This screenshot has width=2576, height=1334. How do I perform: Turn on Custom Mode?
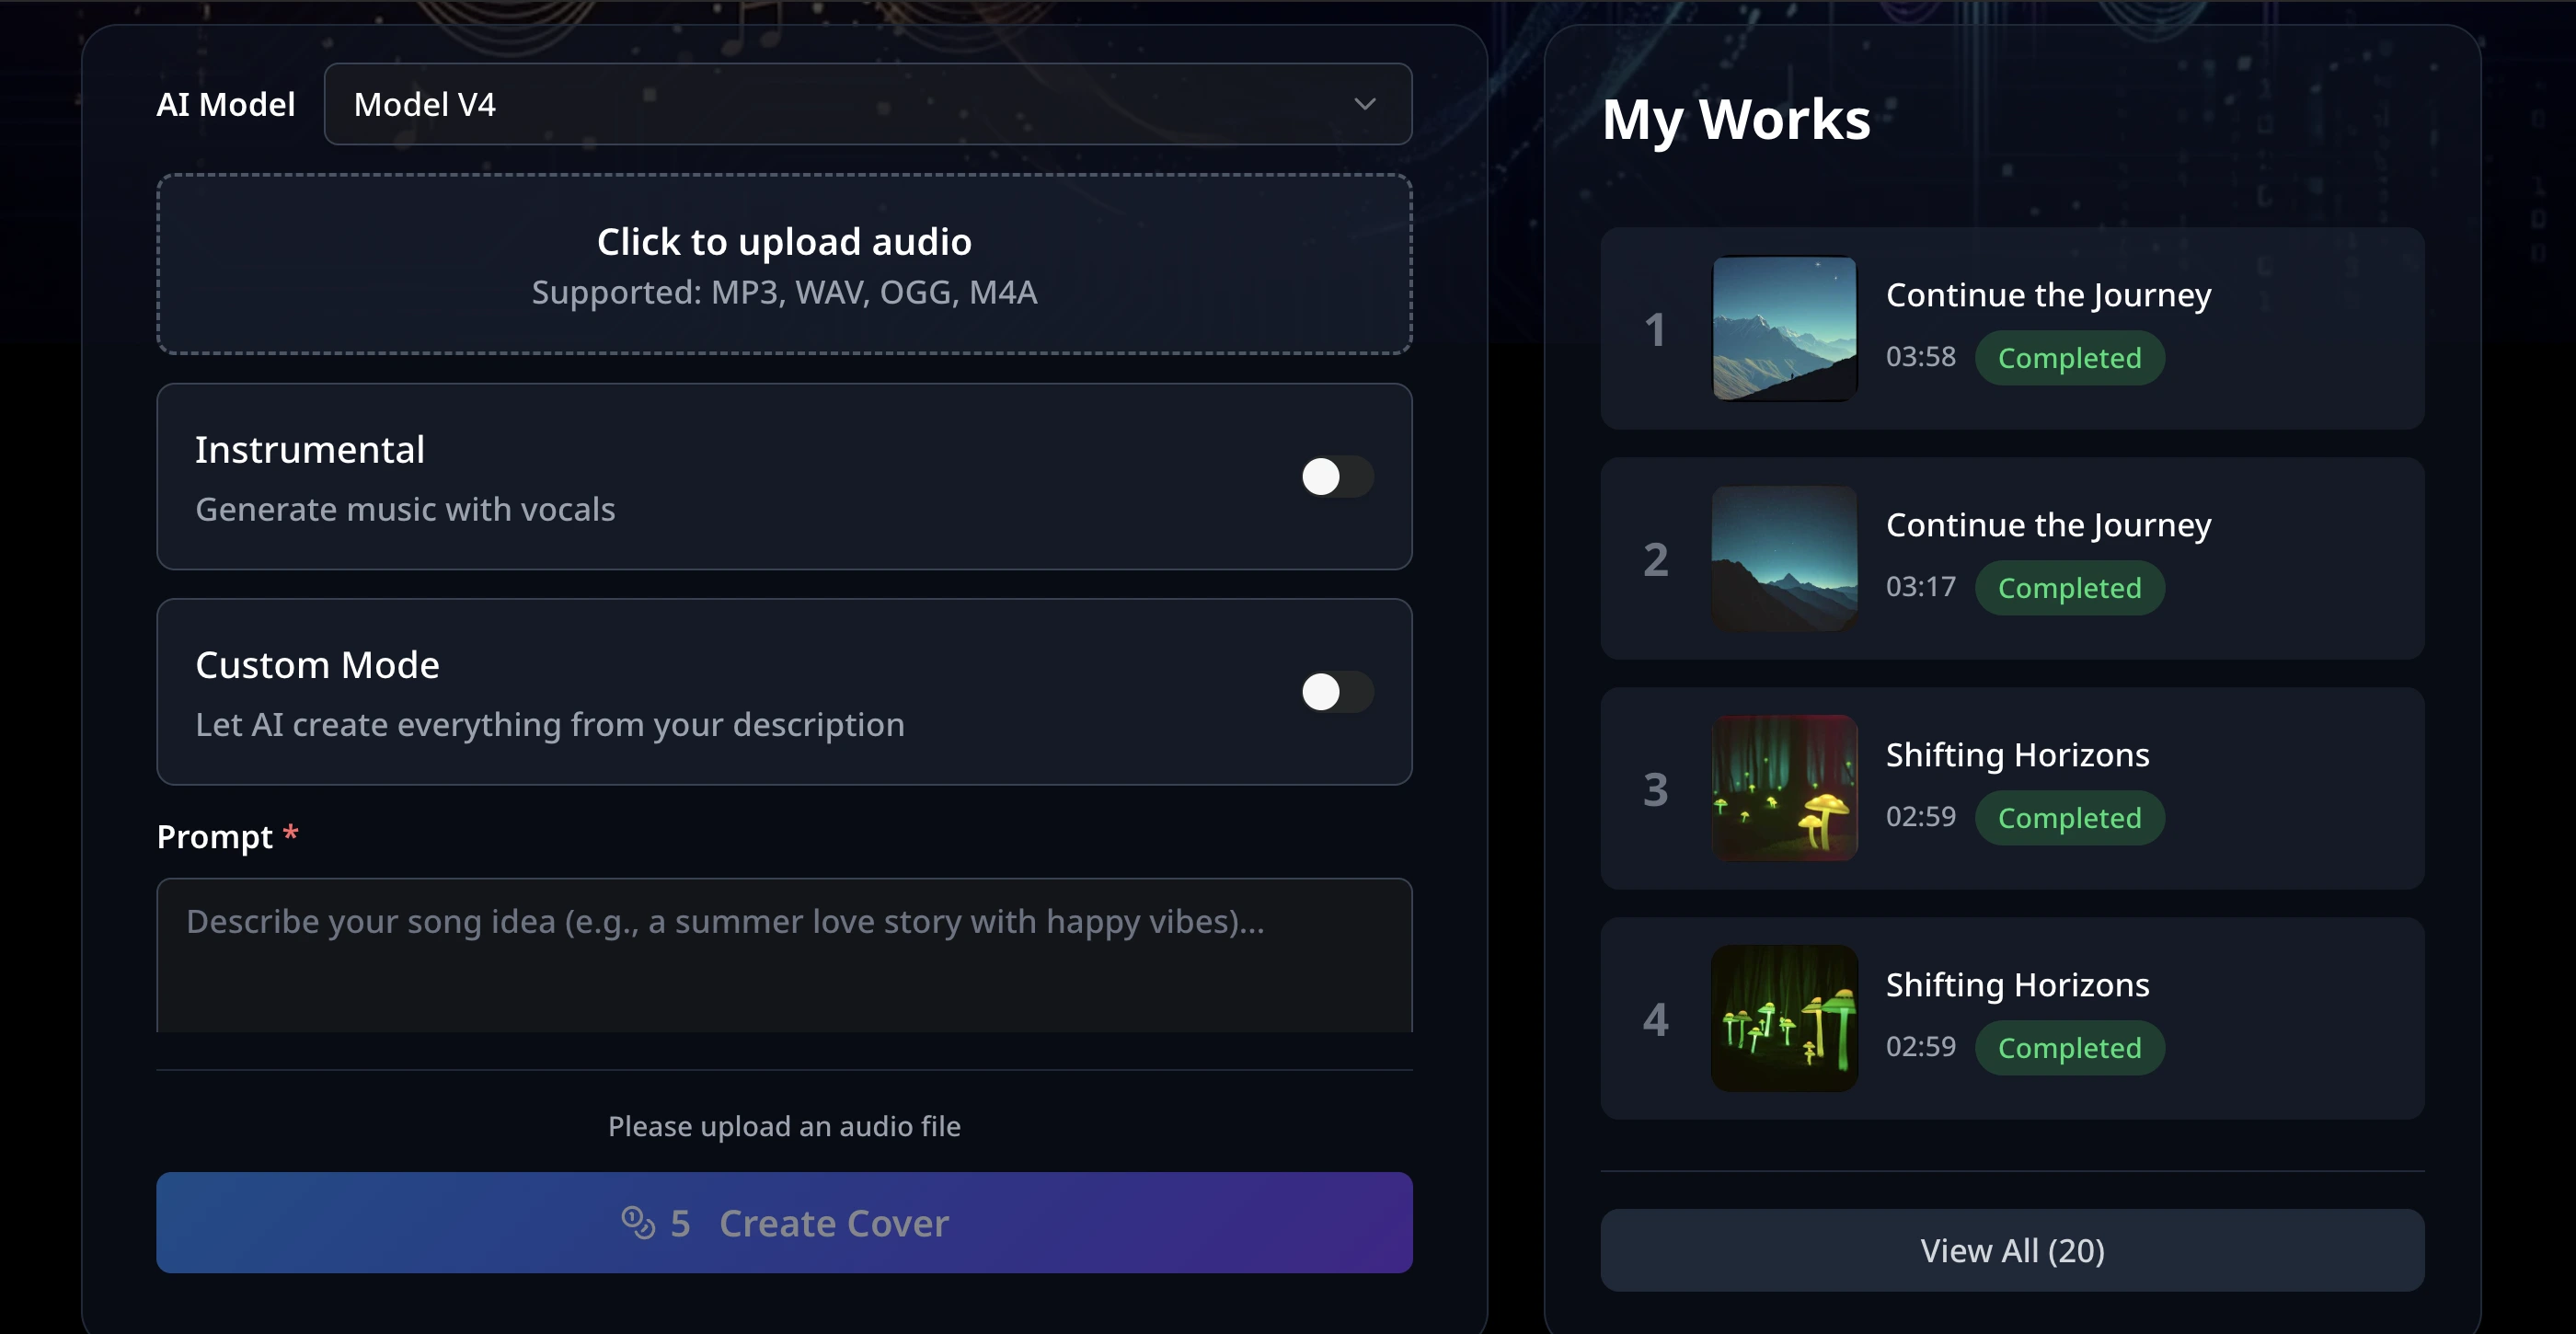tap(1338, 691)
